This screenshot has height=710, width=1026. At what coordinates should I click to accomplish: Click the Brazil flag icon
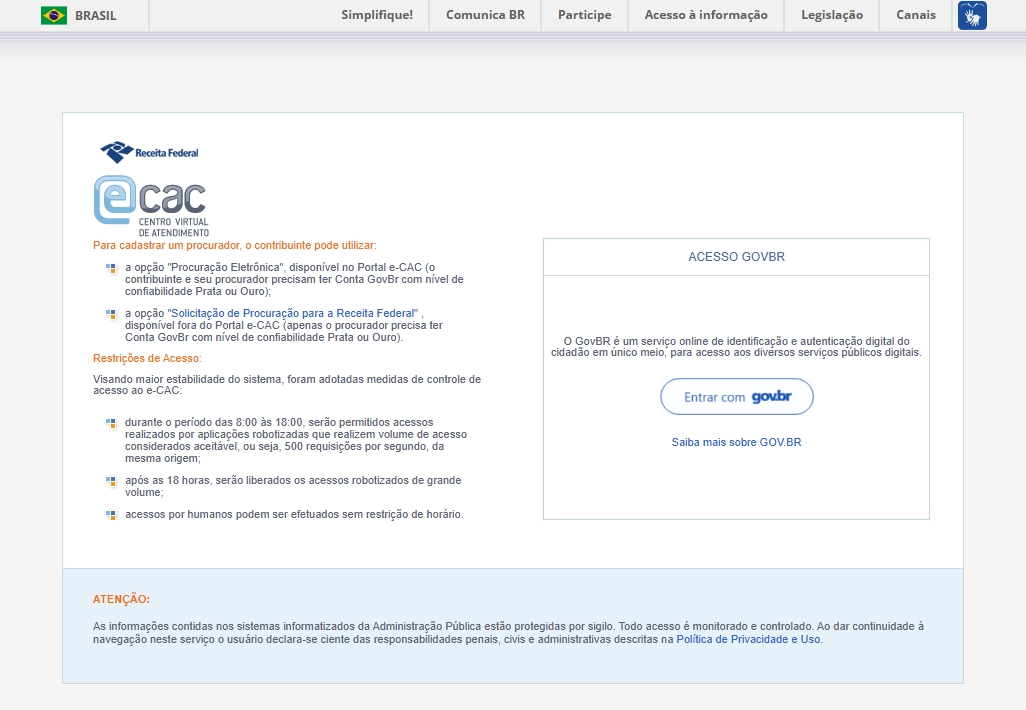pyautogui.click(x=54, y=15)
